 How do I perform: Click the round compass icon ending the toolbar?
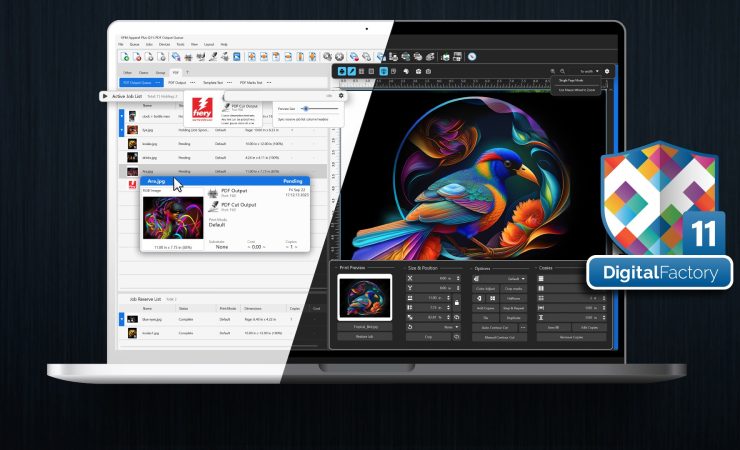(471, 57)
